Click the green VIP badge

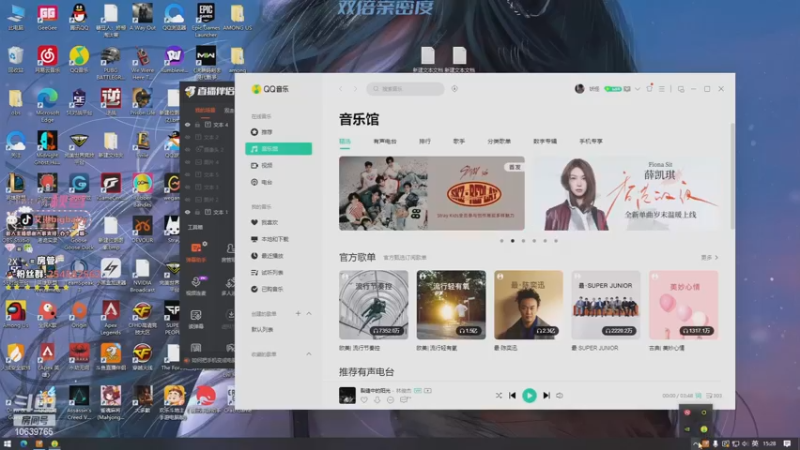(x=613, y=89)
